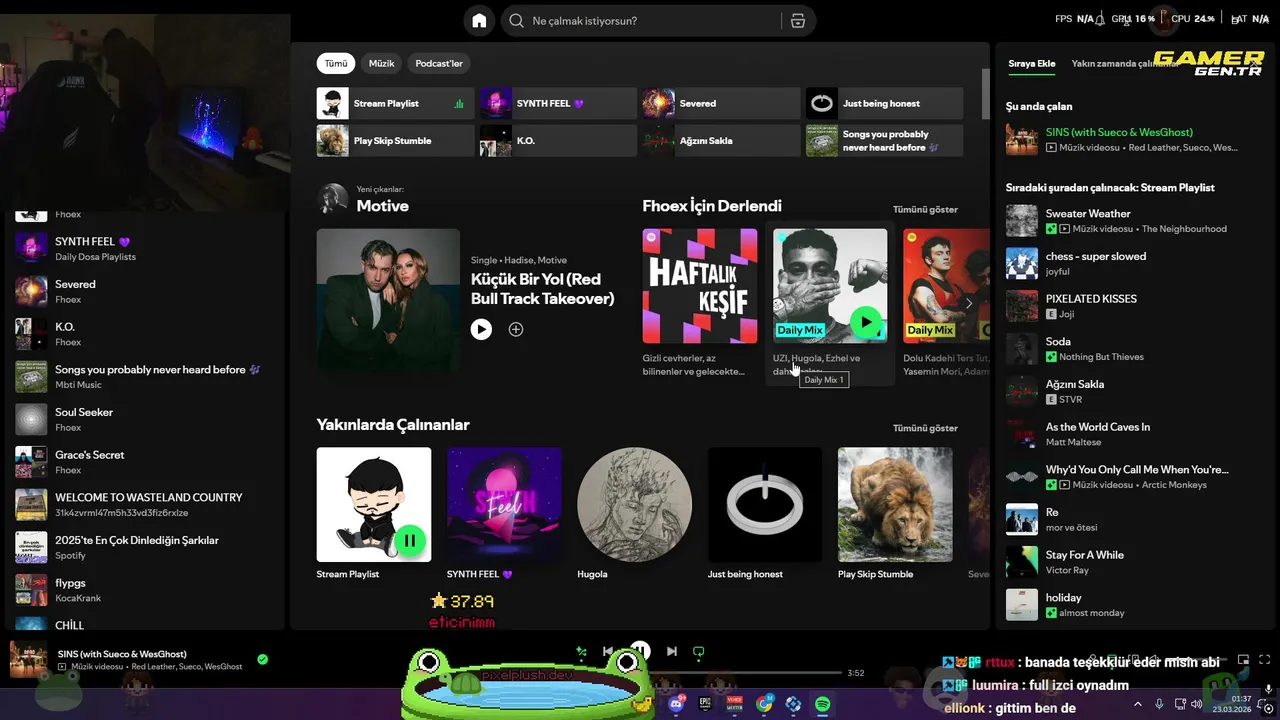The width and height of the screenshot is (1280, 720).
Task: Open 2025'te En Çok Dinlediğin Şarkılar
Action: pyautogui.click(x=145, y=547)
